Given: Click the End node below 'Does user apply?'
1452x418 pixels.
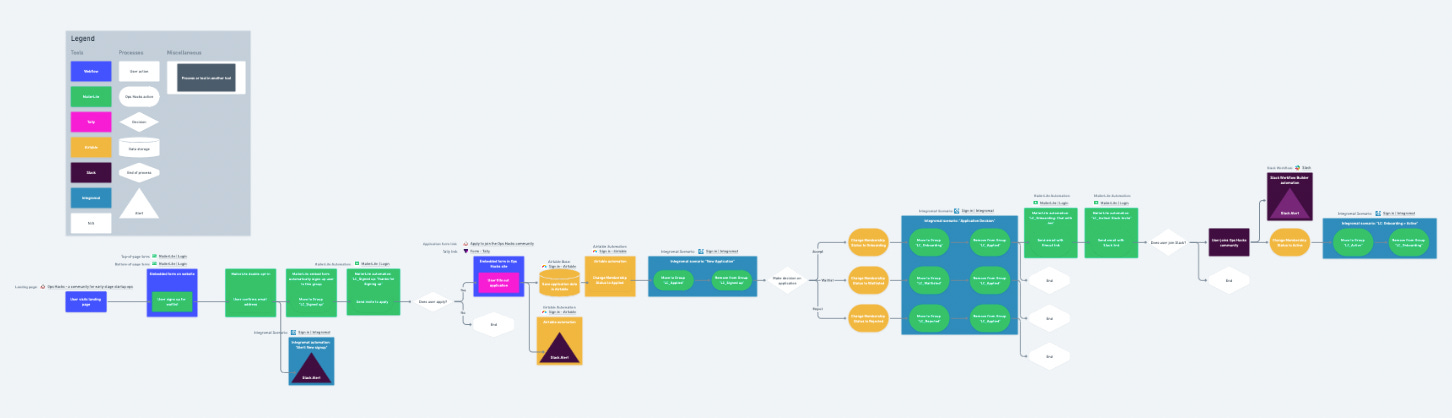Looking at the screenshot, I should coord(493,325).
